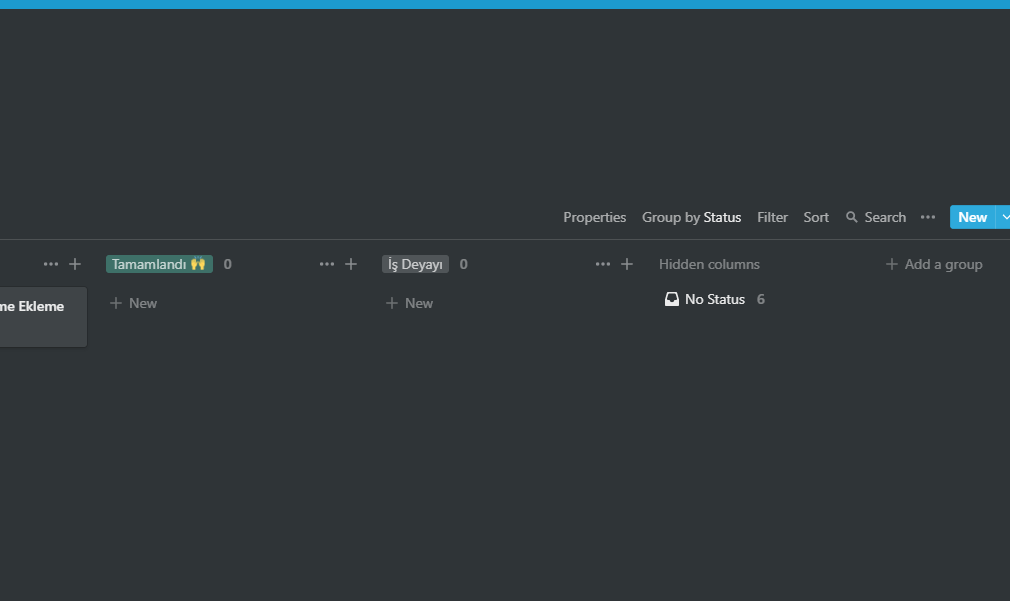Open options menu for the Tamamlandı column
This screenshot has height=601, width=1010.
coord(326,264)
